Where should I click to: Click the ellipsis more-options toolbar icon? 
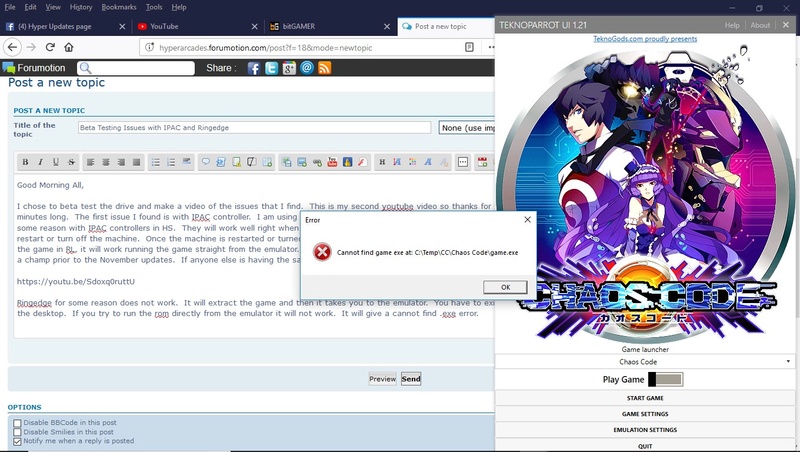(x=463, y=162)
